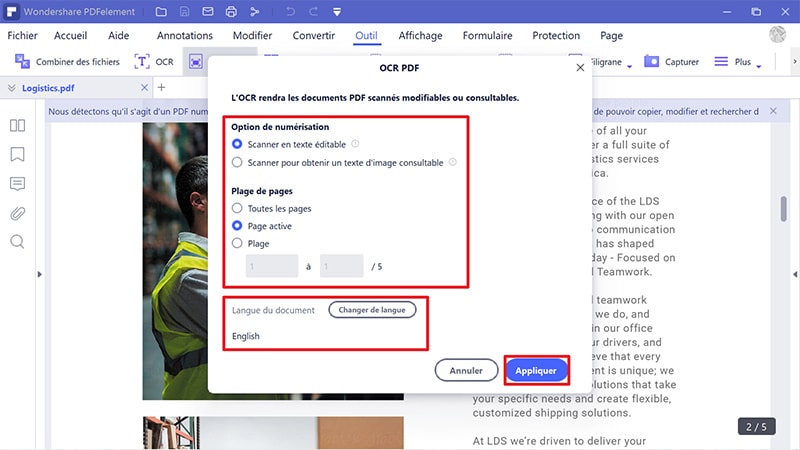The width and height of the screenshot is (800, 450).
Task: Click the save disk icon in title bar
Action: pos(184,11)
